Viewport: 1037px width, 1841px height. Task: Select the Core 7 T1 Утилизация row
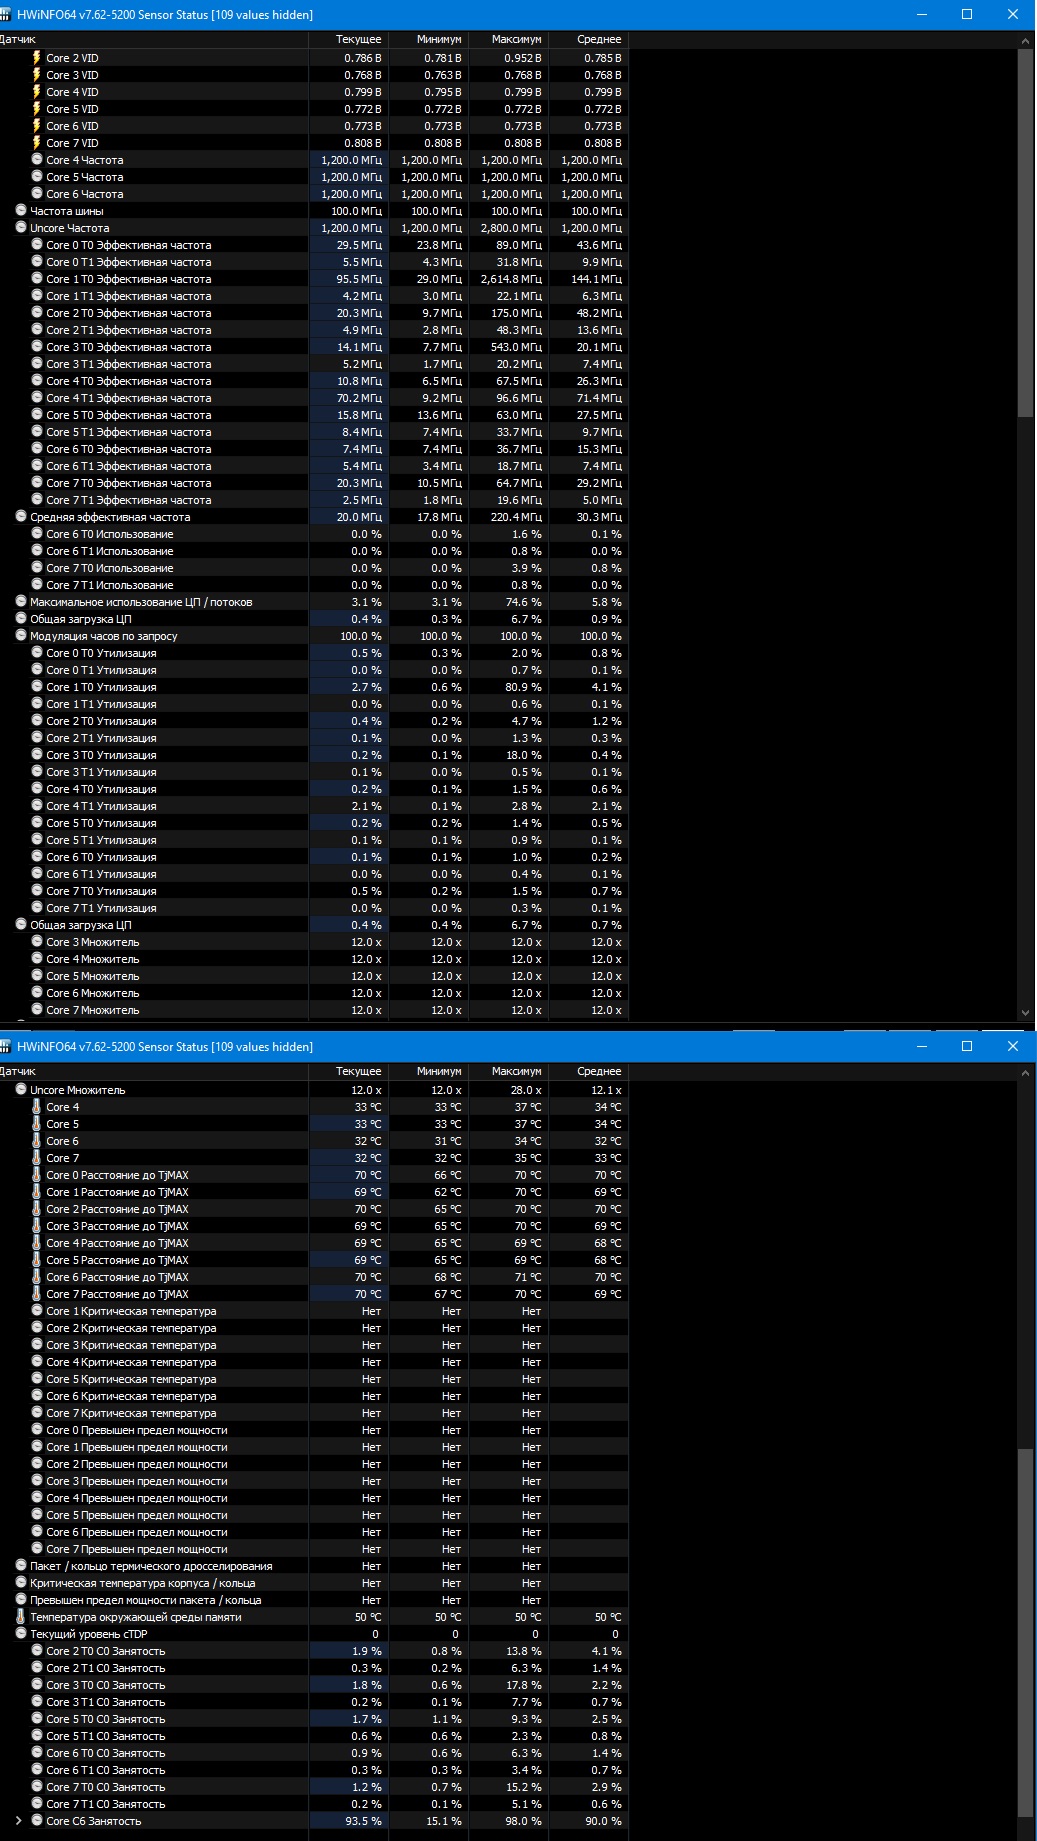314,908
